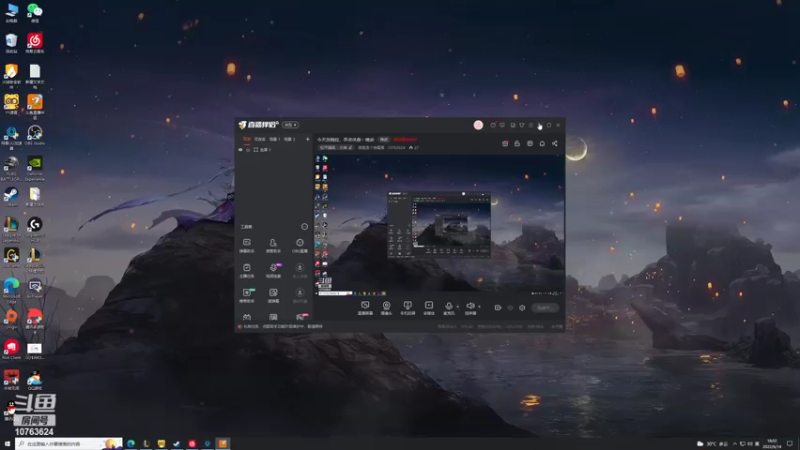The height and width of the screenshot is (450, 800).
Task: Click the share icon in the header
Action: tap(555, 143)
